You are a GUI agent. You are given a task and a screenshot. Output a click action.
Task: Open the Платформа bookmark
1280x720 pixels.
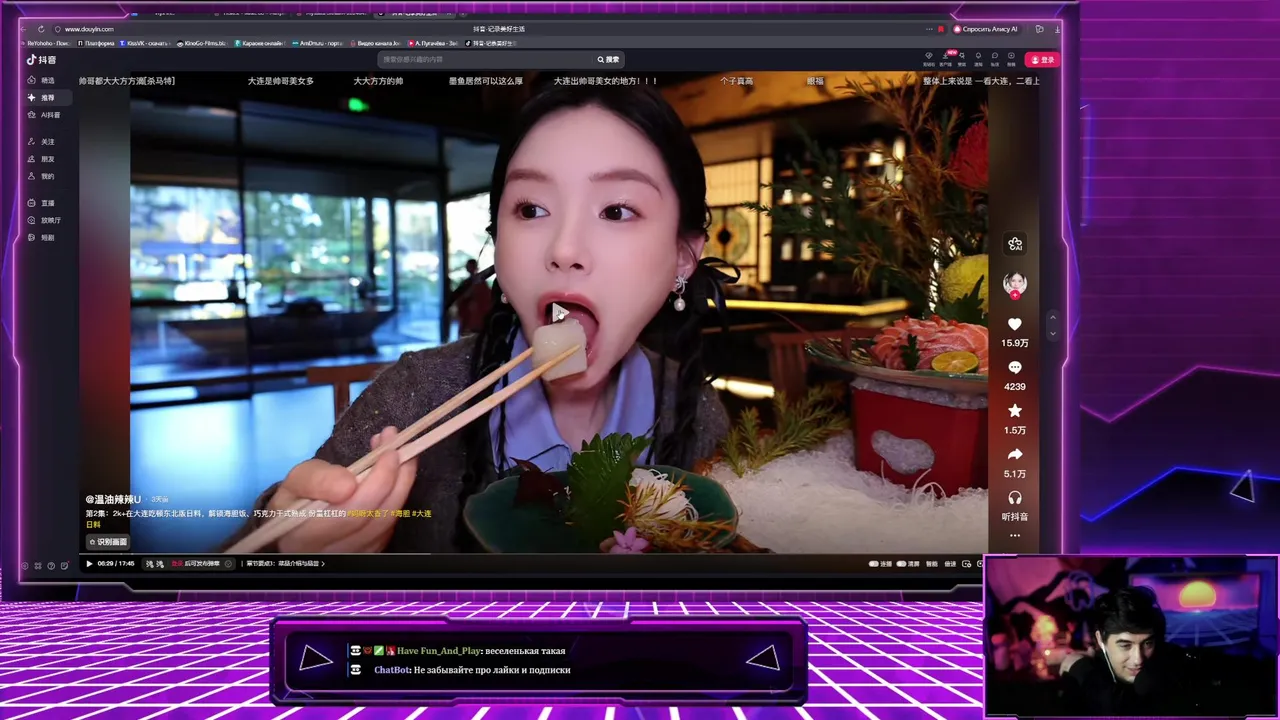click(95, 43)
